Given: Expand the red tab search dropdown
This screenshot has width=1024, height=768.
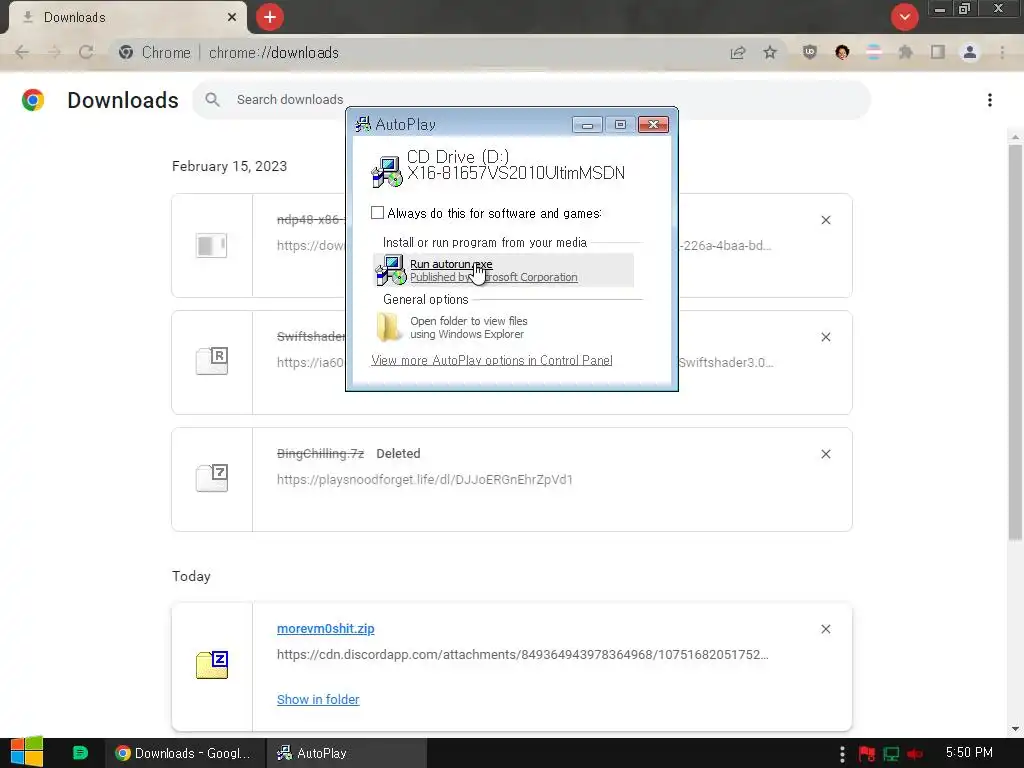Looking at the screenshot, I should [x=904, y=17].
